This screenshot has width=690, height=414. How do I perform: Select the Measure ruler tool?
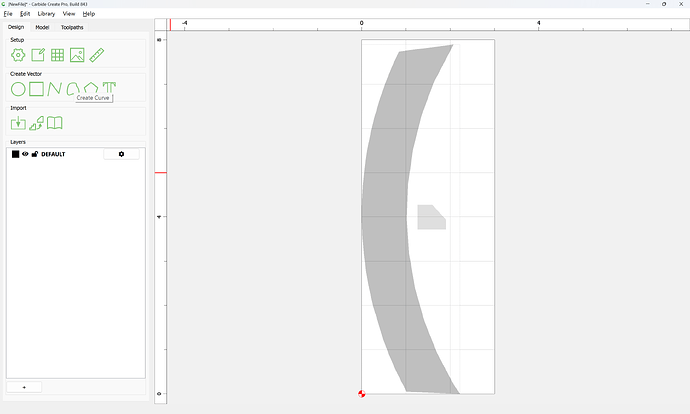coord(97,55)
